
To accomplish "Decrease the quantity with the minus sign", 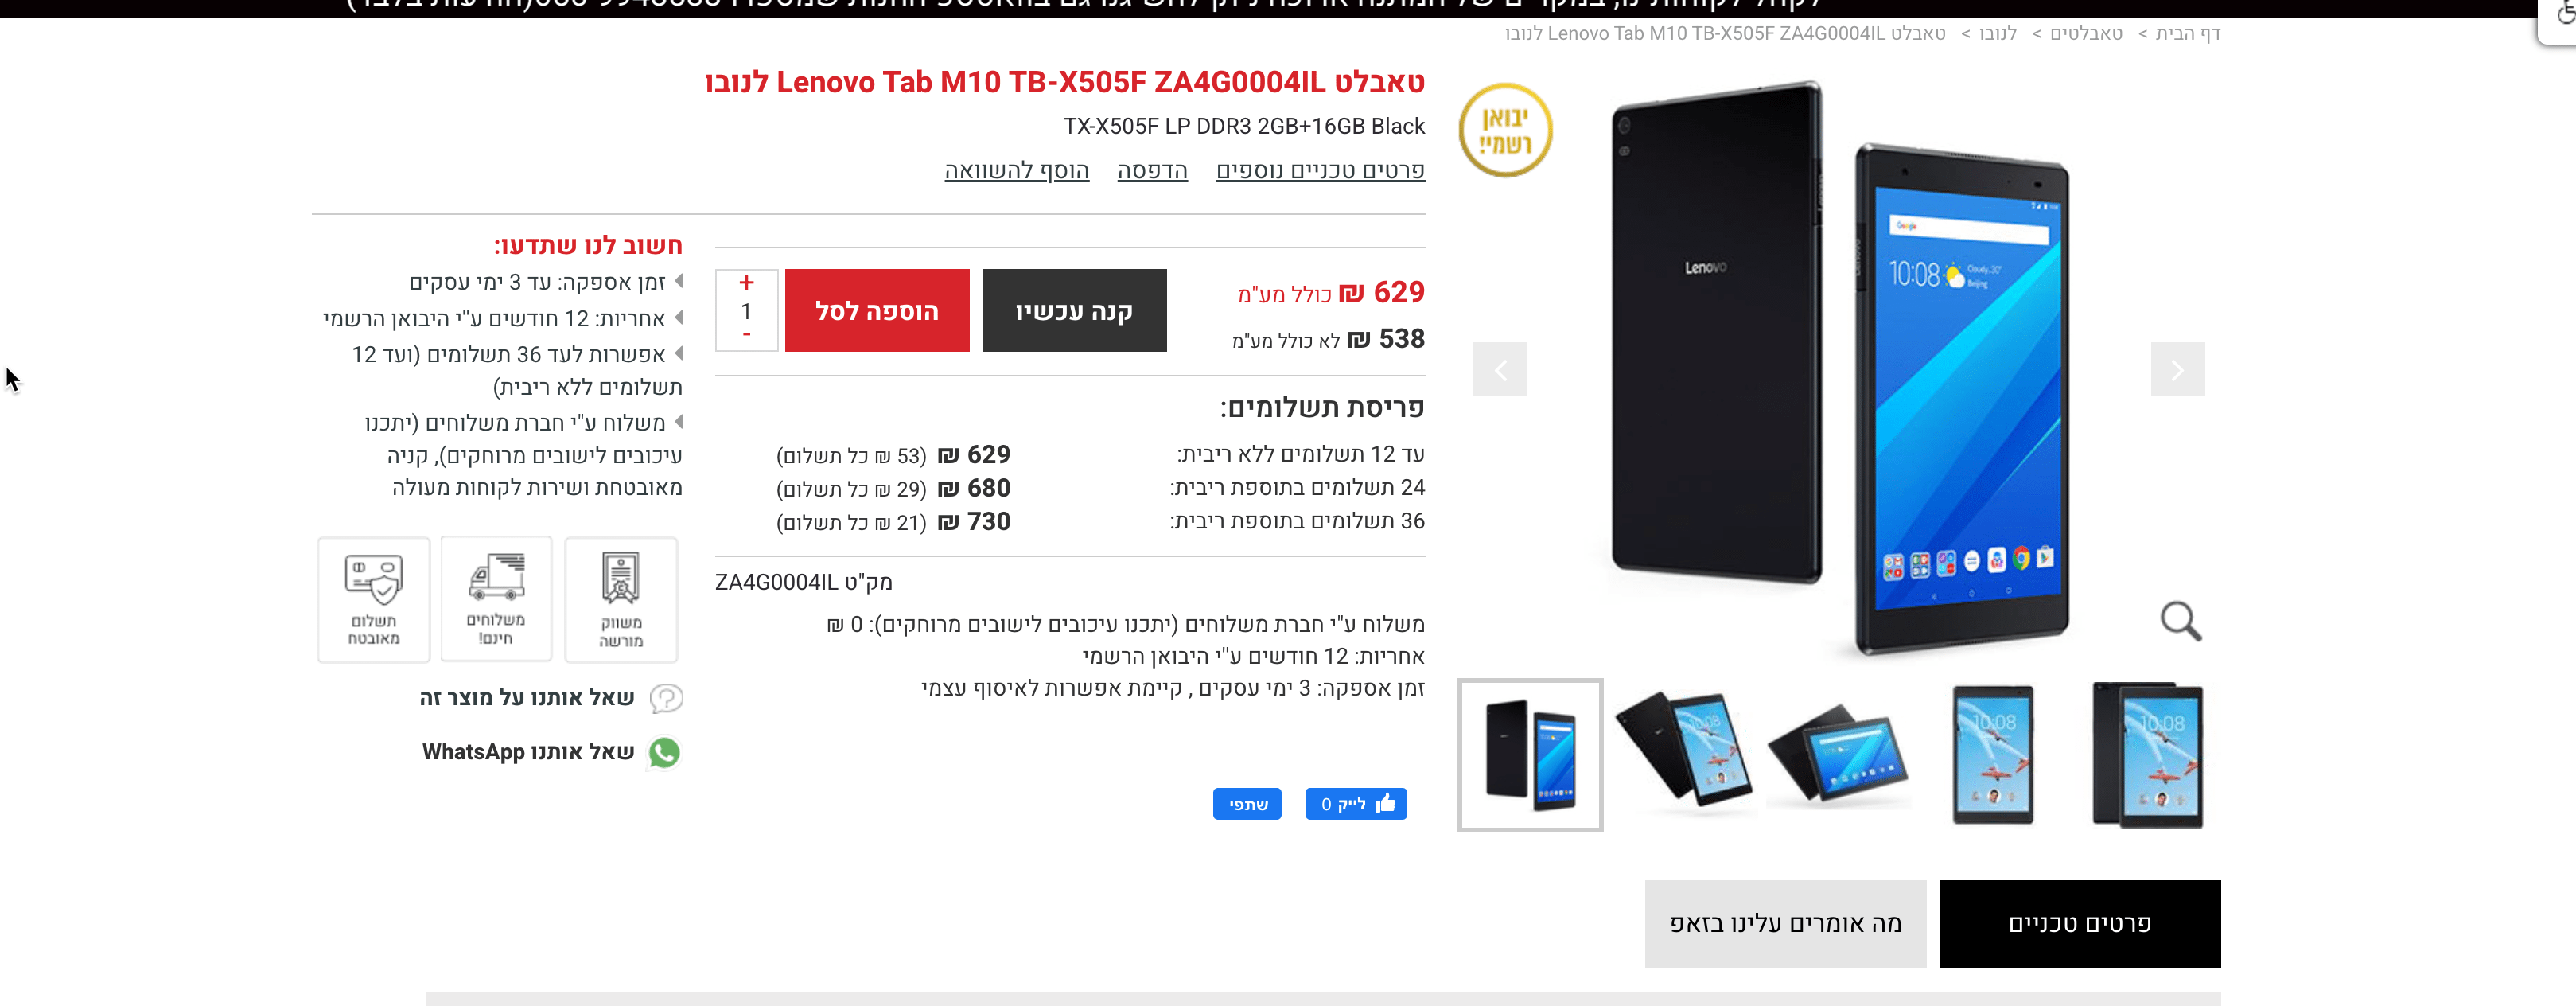I will click(x=746, y=335).
